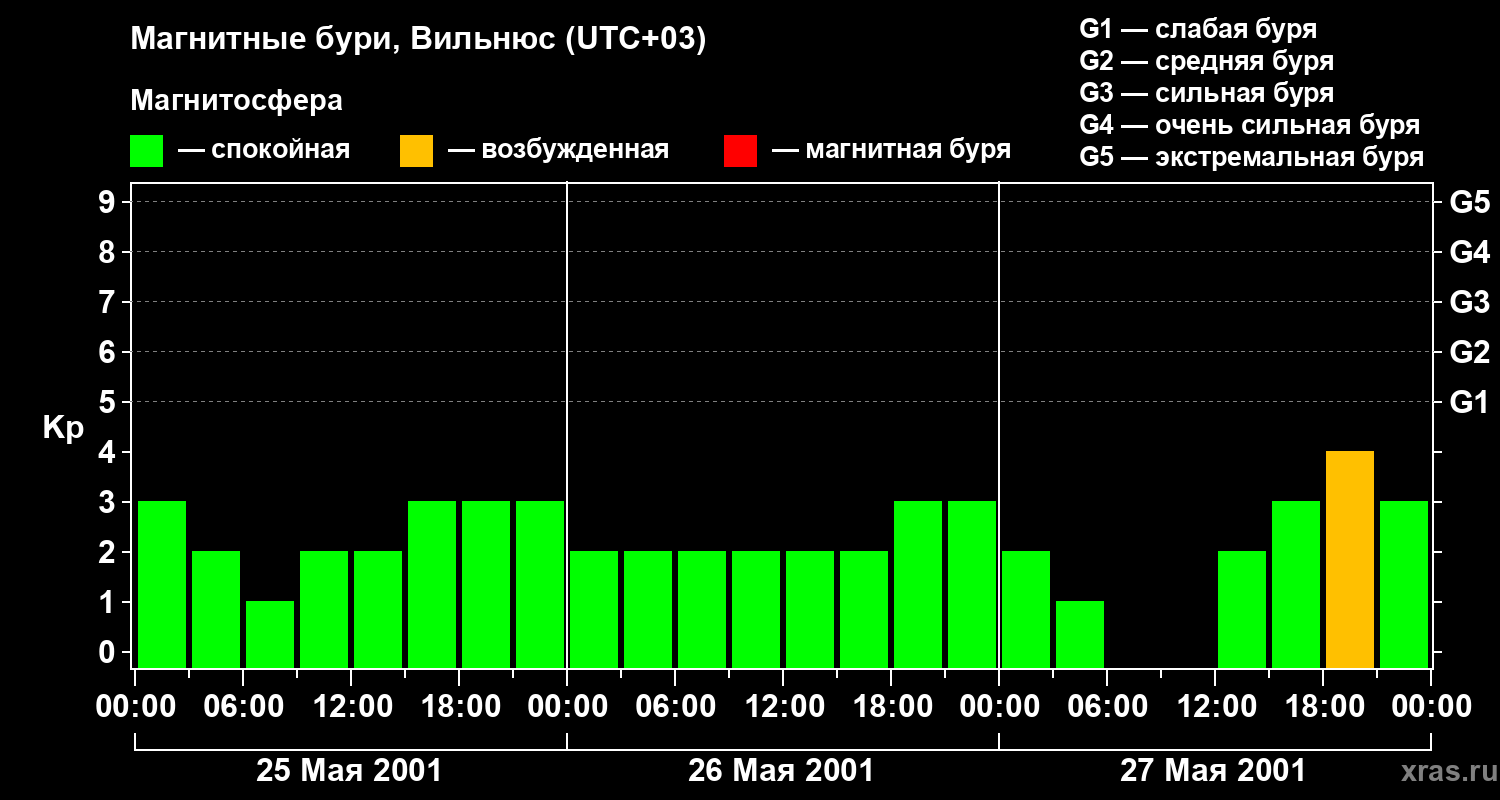Click the Kp 1 bar at 06:00 on 25 May
Image resolution: width=1500 pixels, height=800 pixels.
pos(270,635)
